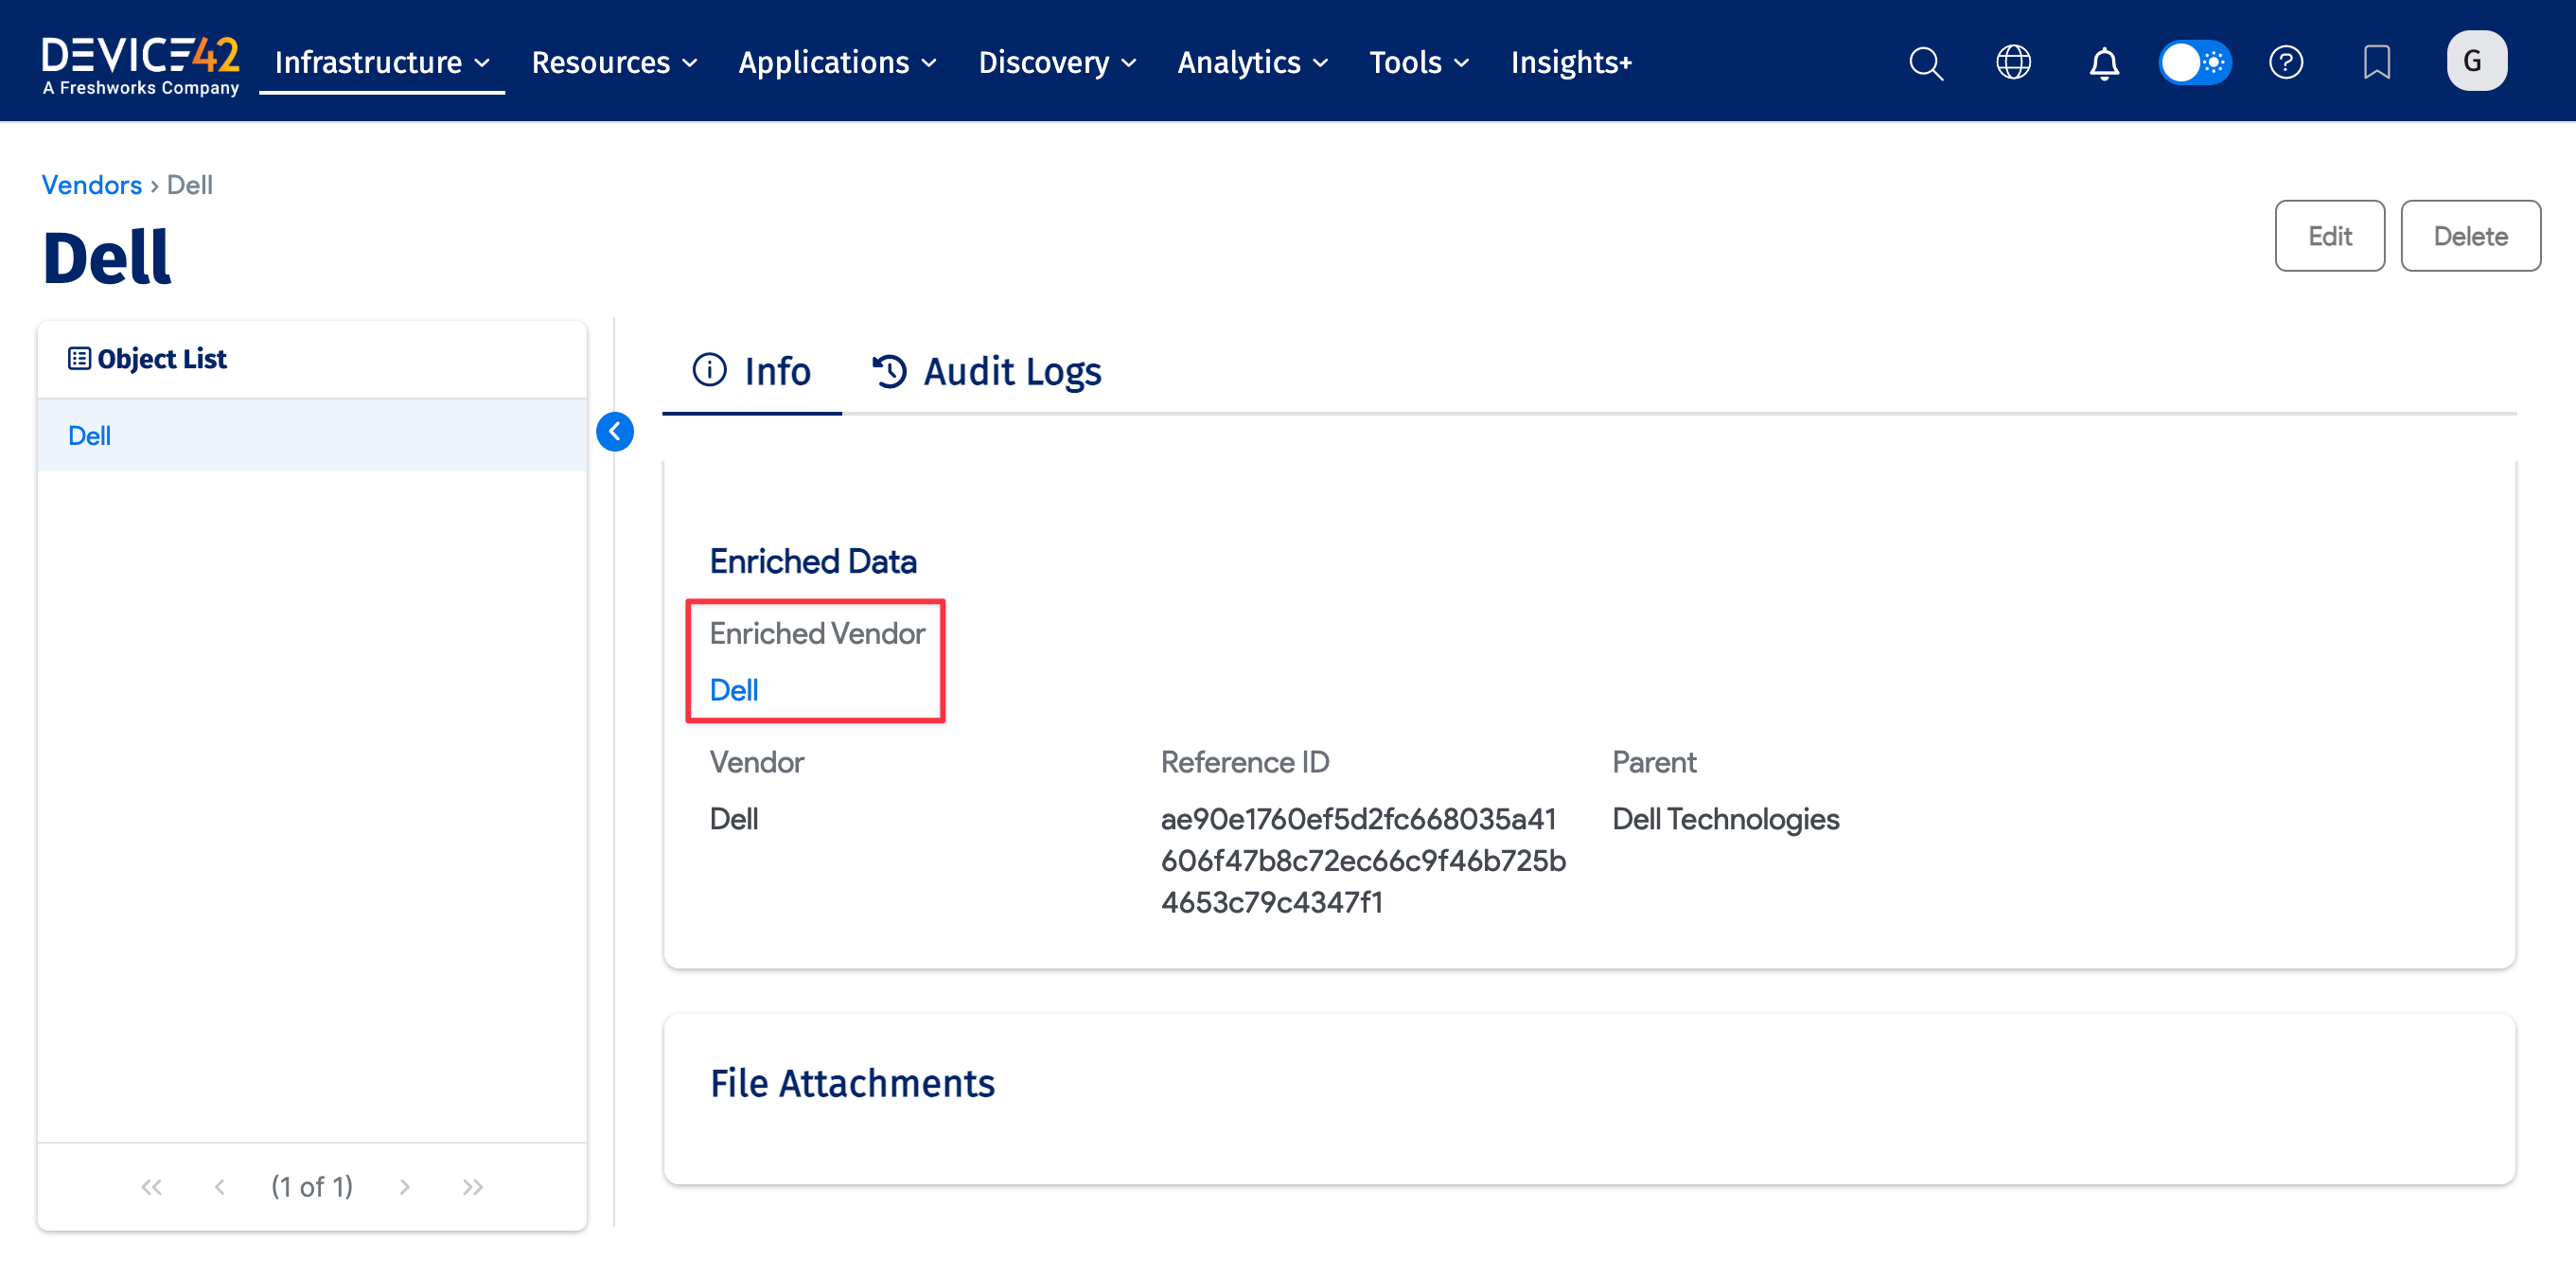The width and height of the screenshot is (2576, 1261).
Task: Toggle light/dark theme switch
Action: click(x=2195, y=62)
